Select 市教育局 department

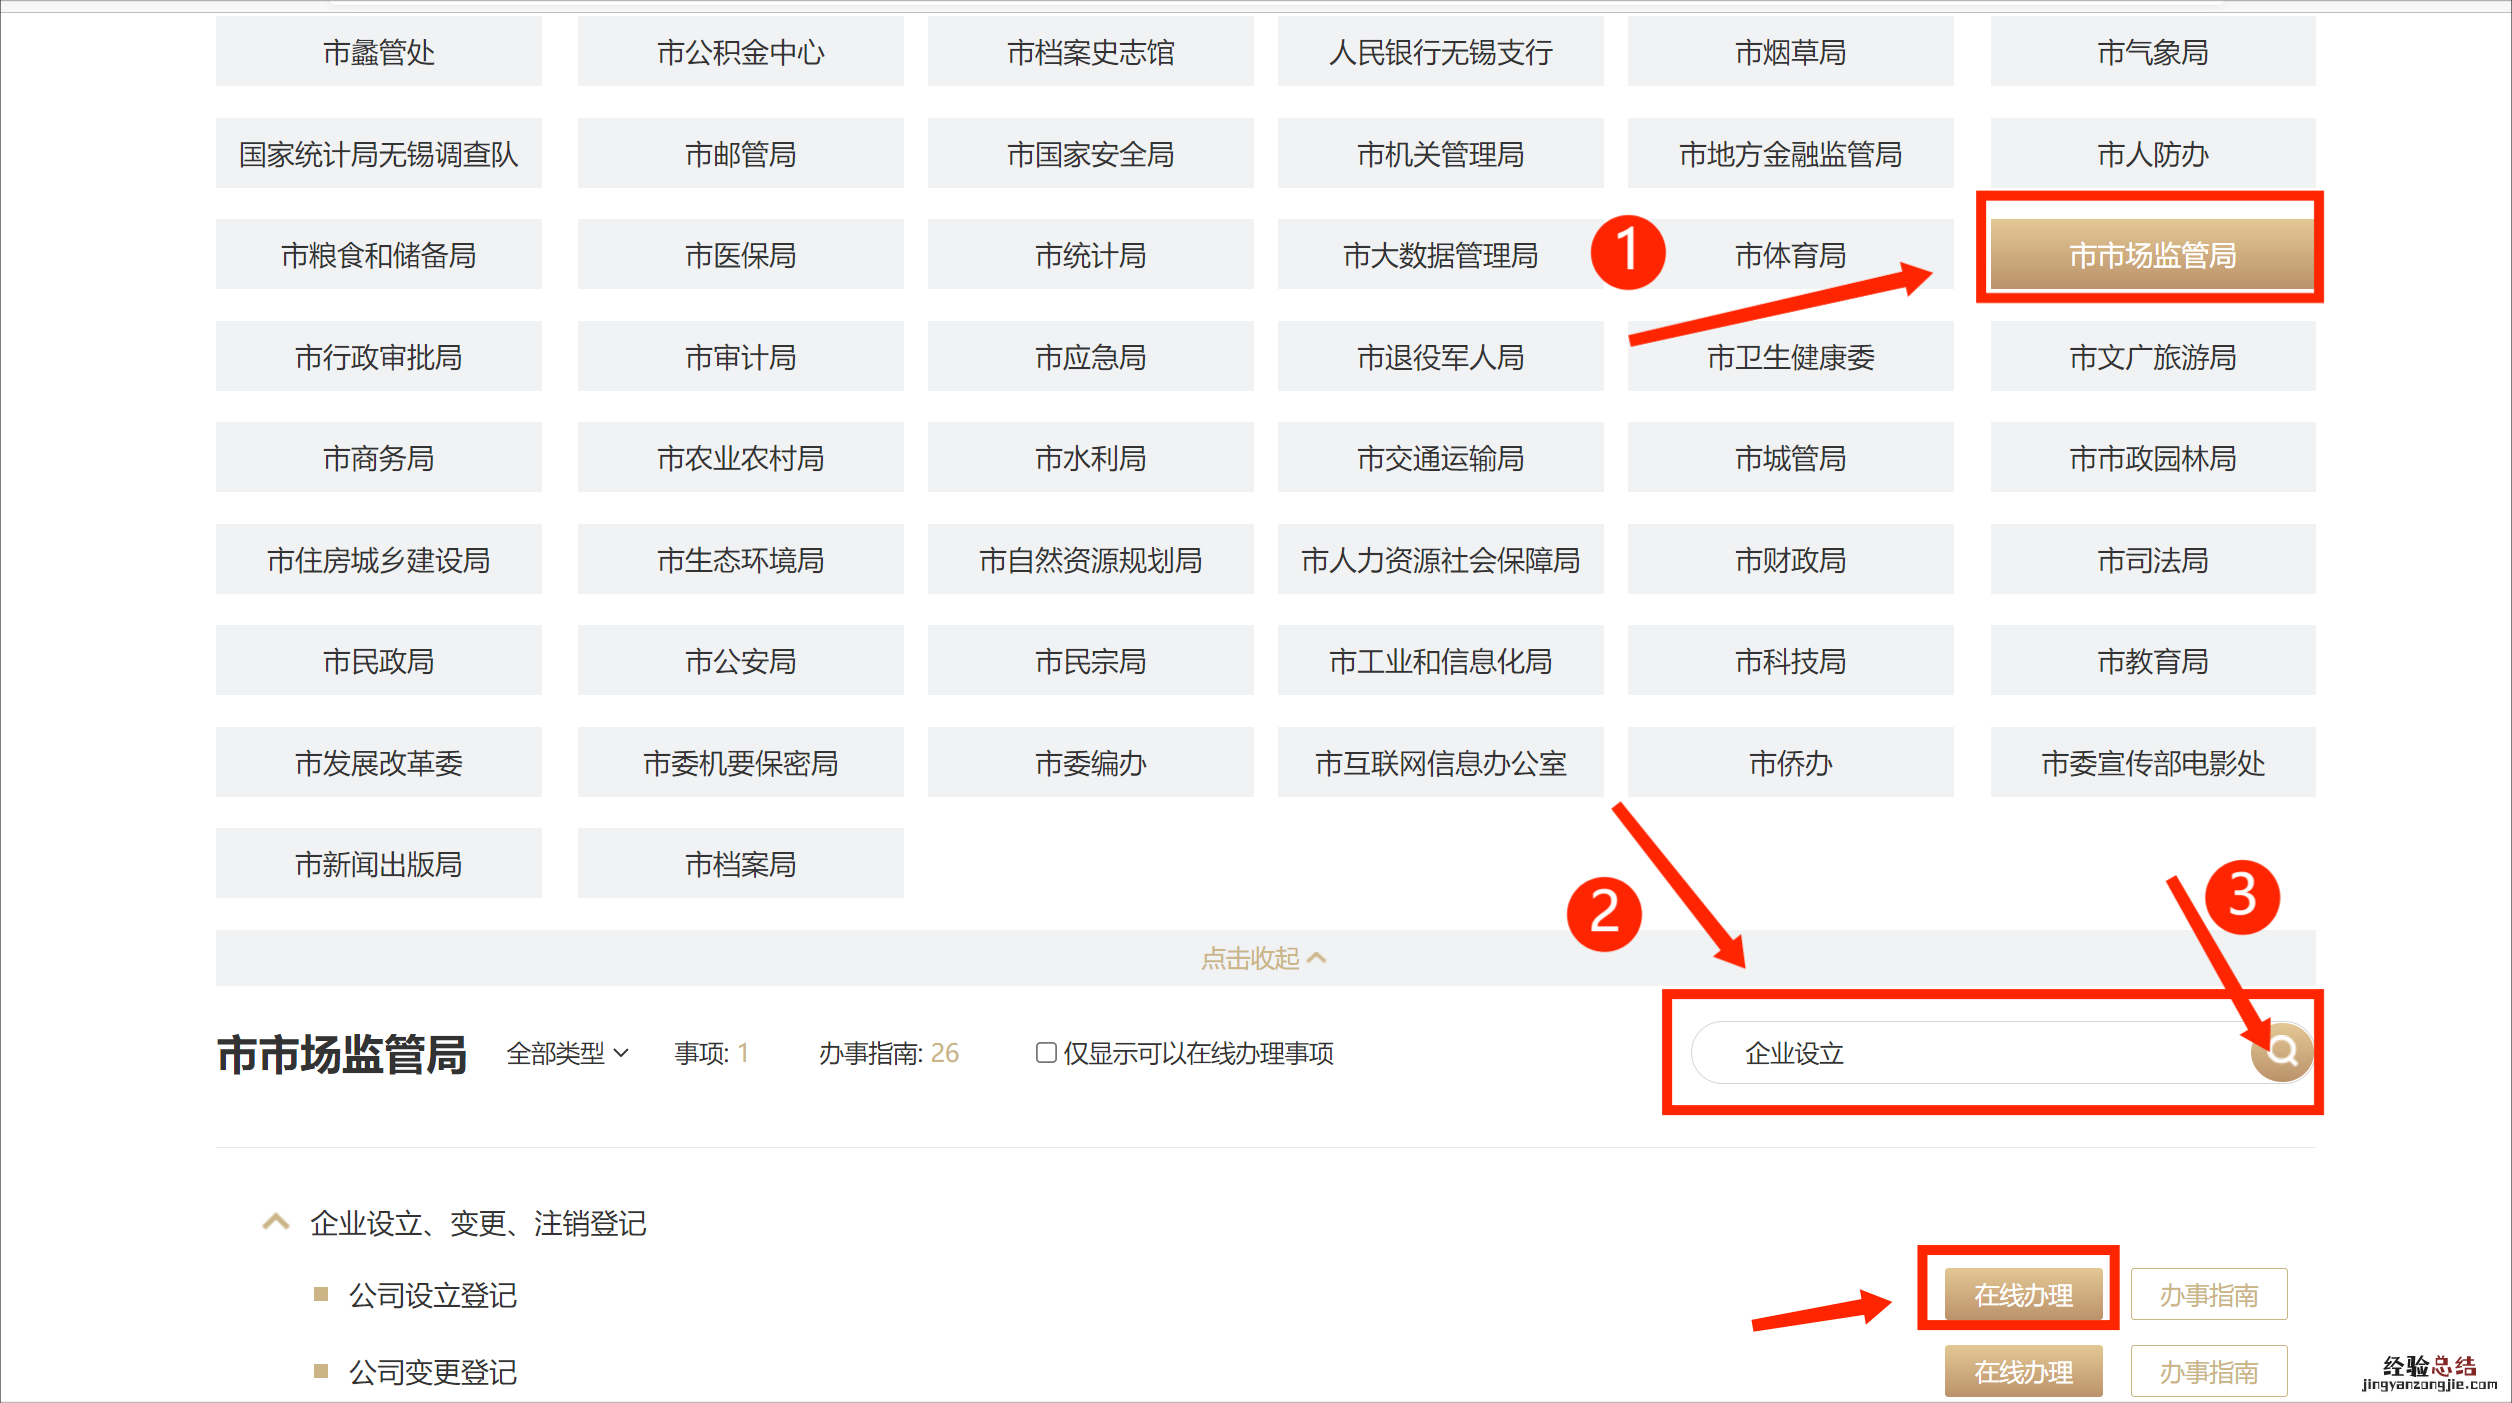click(x=2152, y=661)
